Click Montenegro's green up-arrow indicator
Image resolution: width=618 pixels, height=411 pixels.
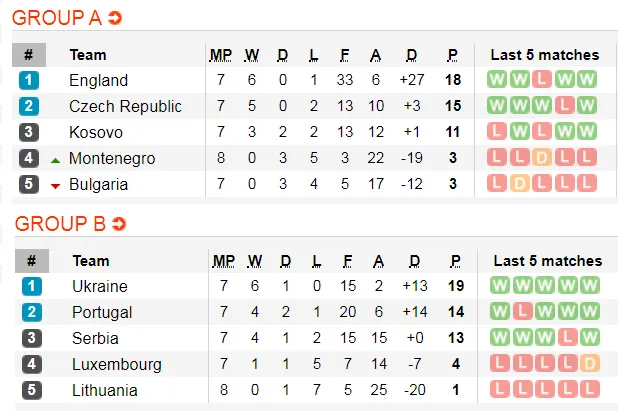(56, 159)
